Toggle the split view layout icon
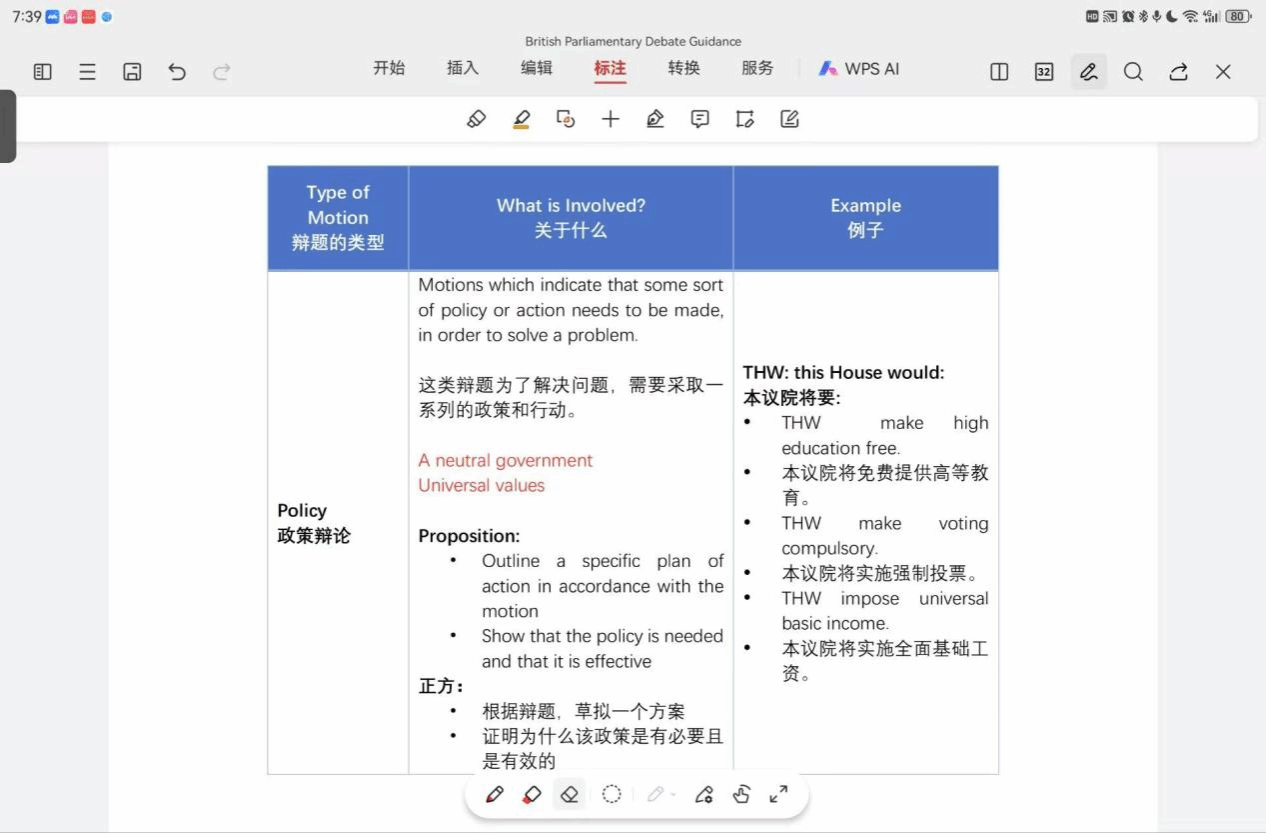This screenshot has width=1266, height=833. [x=999, y=72]
